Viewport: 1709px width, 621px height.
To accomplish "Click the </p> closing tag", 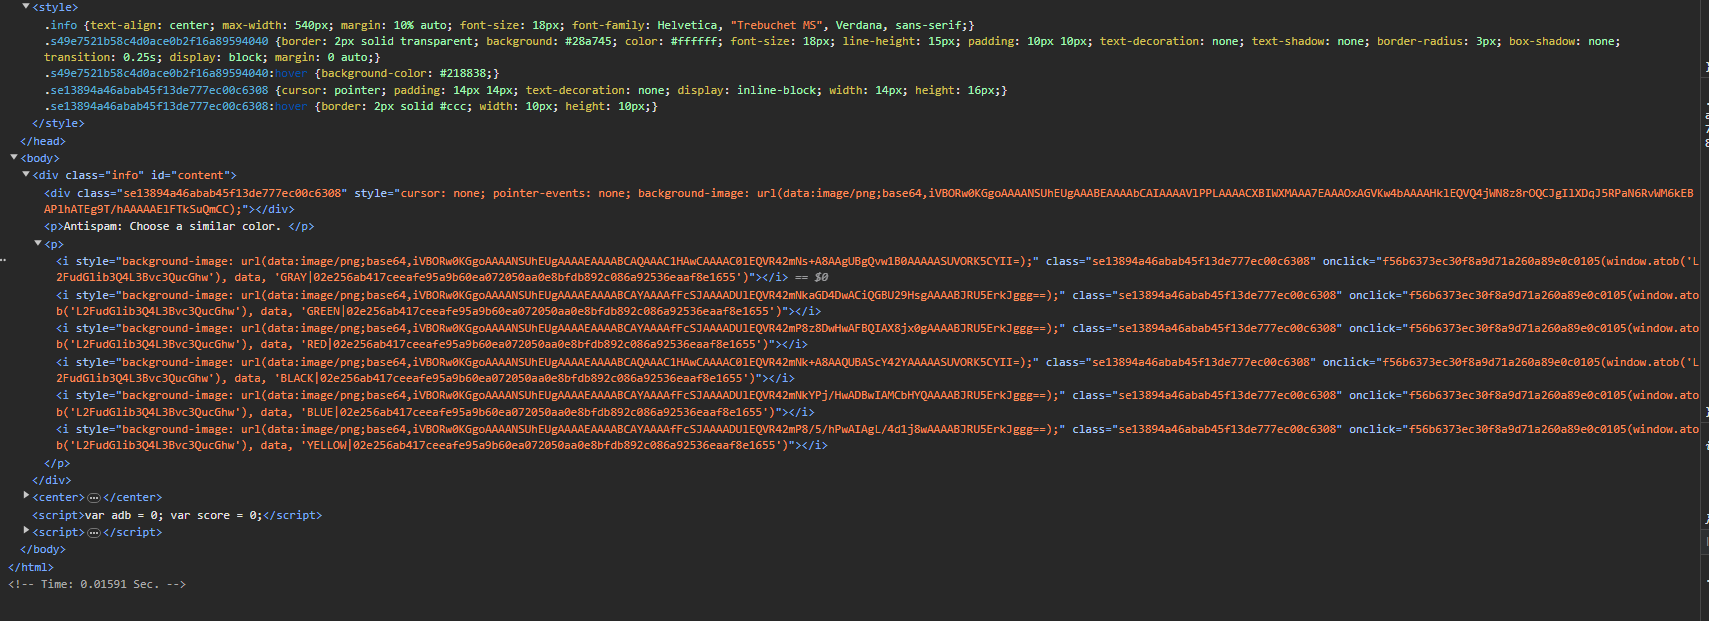I will pos(57,463).
